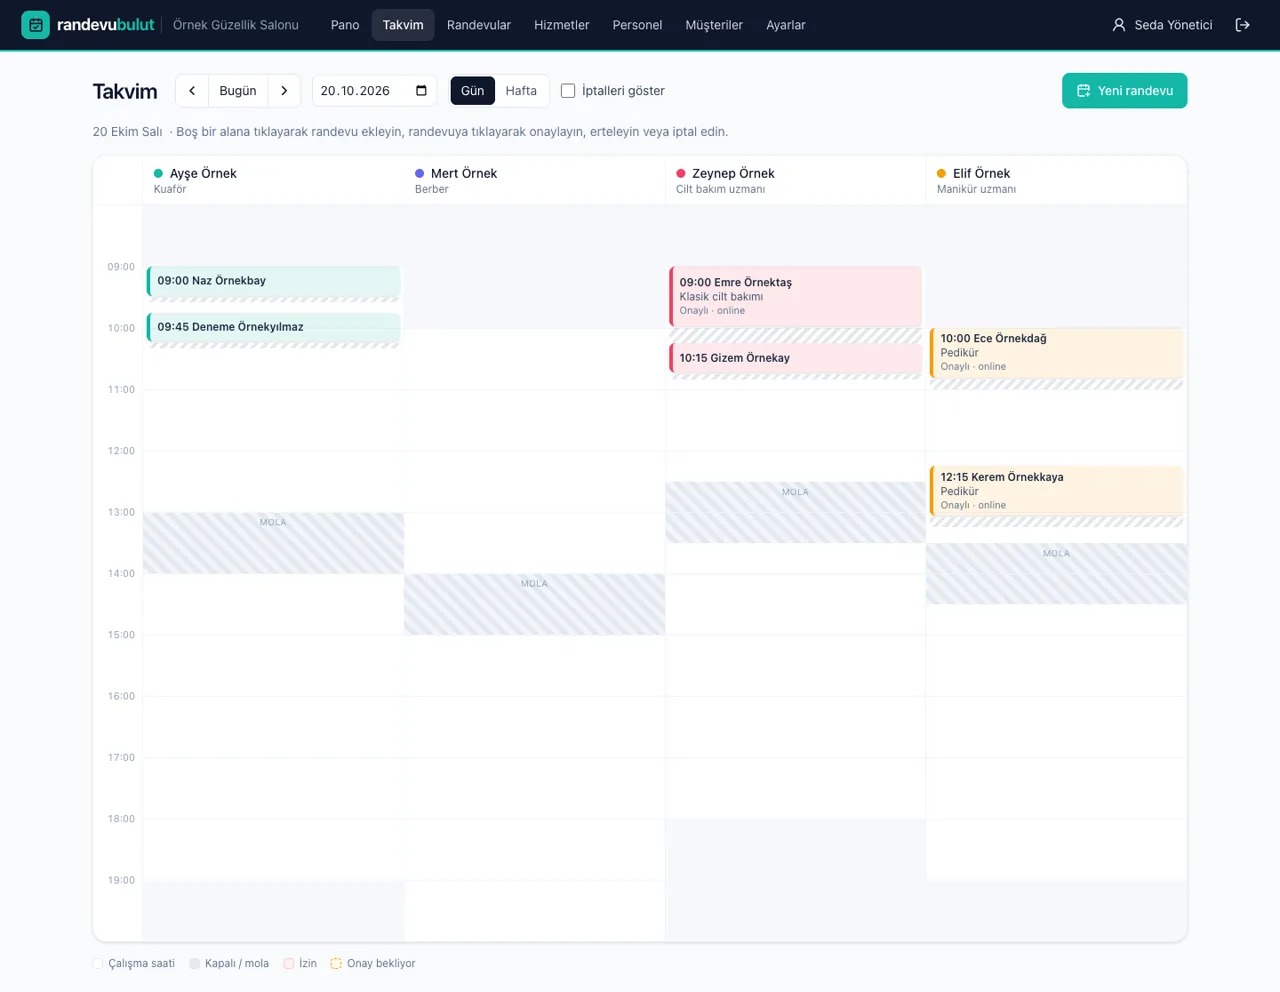
Task: Enable the İptalleri göster checkbox
Action: [568, 91]
